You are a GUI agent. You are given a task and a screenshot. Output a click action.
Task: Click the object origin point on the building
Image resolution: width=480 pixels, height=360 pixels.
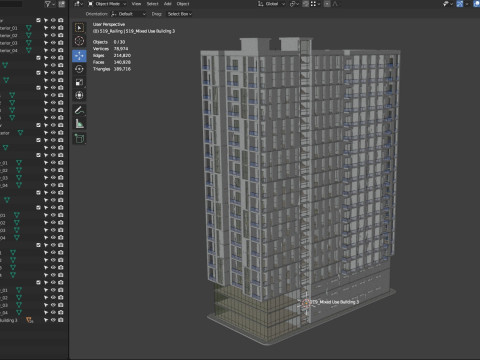[x=306, y=303]
